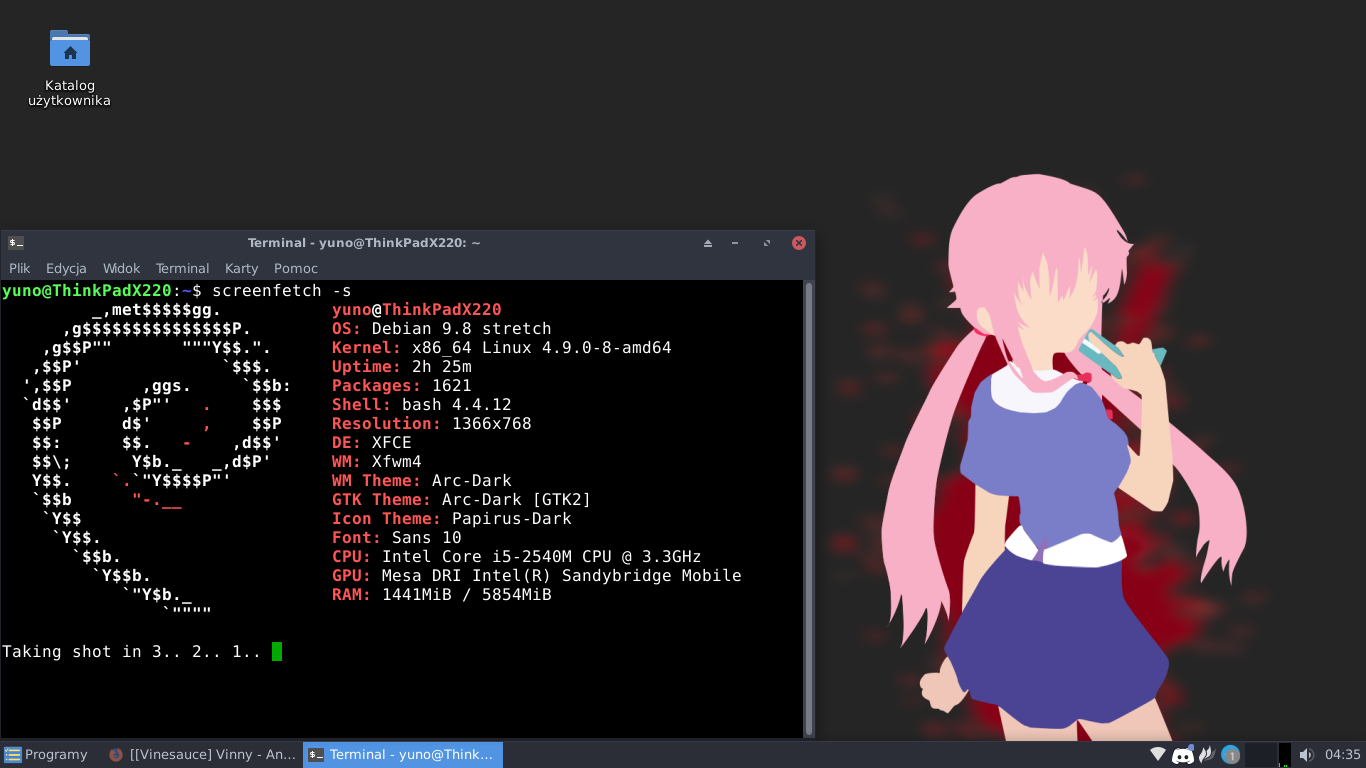This screenshot has width=1366, height=768.
Task: Click the 'Uptime: 2h 25m' line
Action: tap(402, 367)
